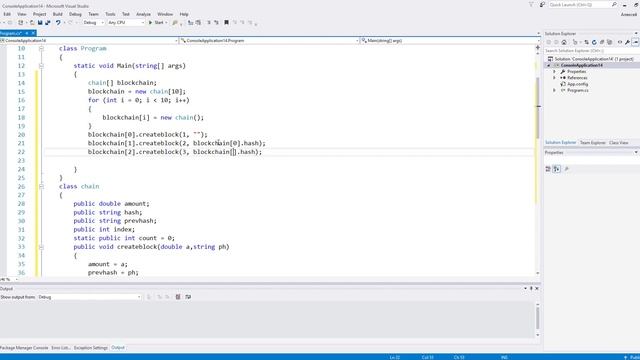The image size is (640, 360).
Task: Expand the Properties node in Solution Explorer
Action: (x=555, y=71)
